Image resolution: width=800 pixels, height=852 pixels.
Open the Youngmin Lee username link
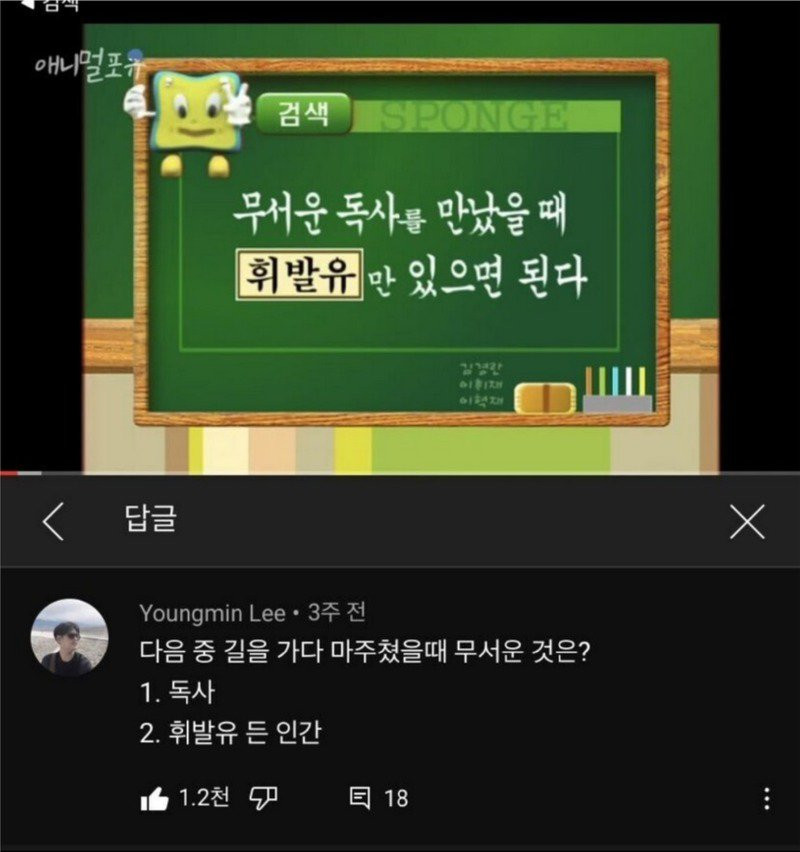click(x=212, y=613)
